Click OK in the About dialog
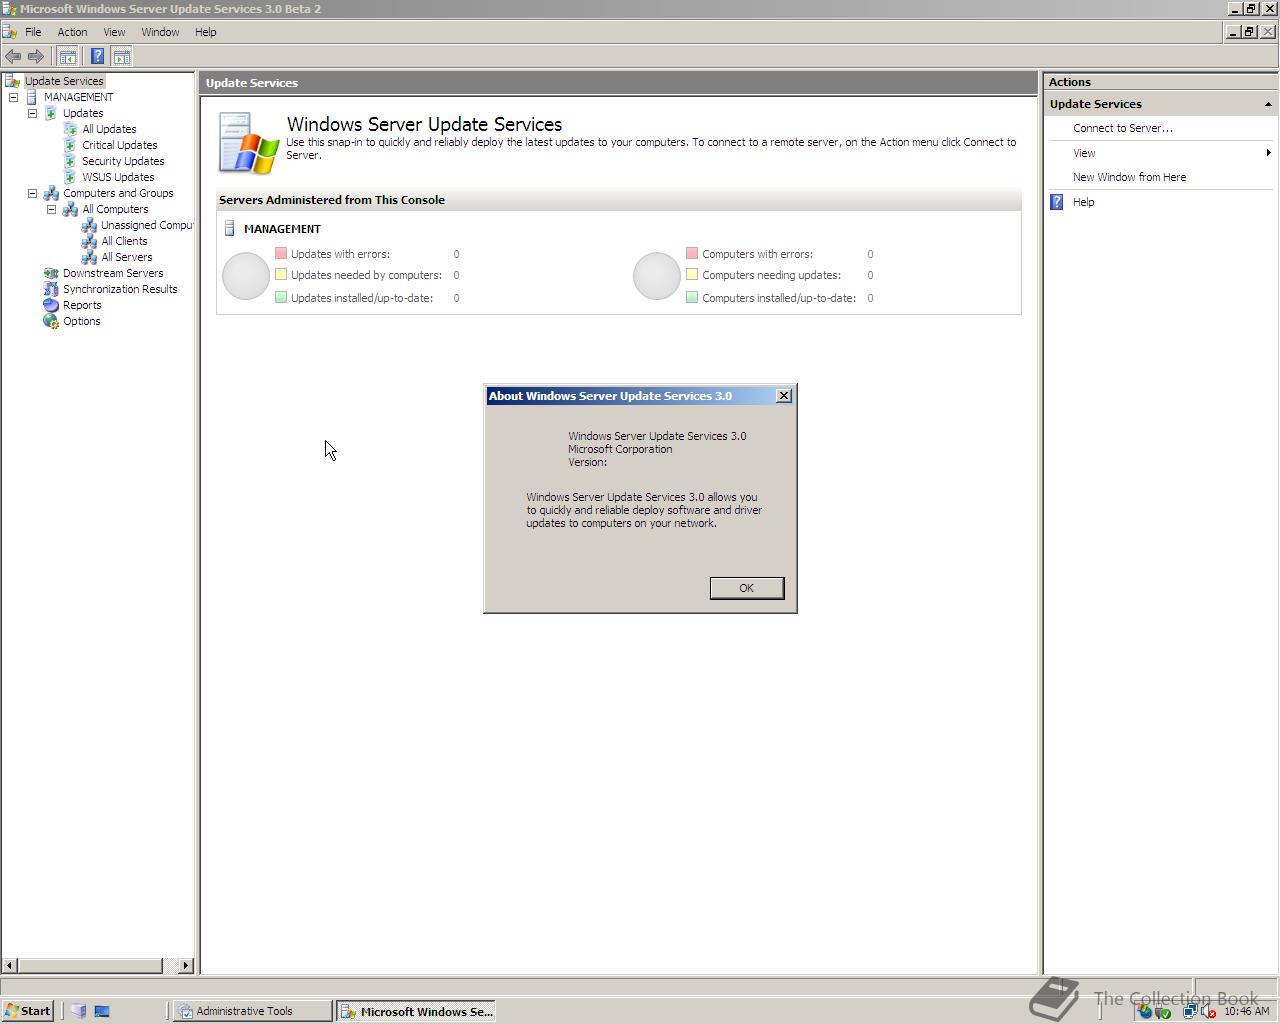 point(747,588)
